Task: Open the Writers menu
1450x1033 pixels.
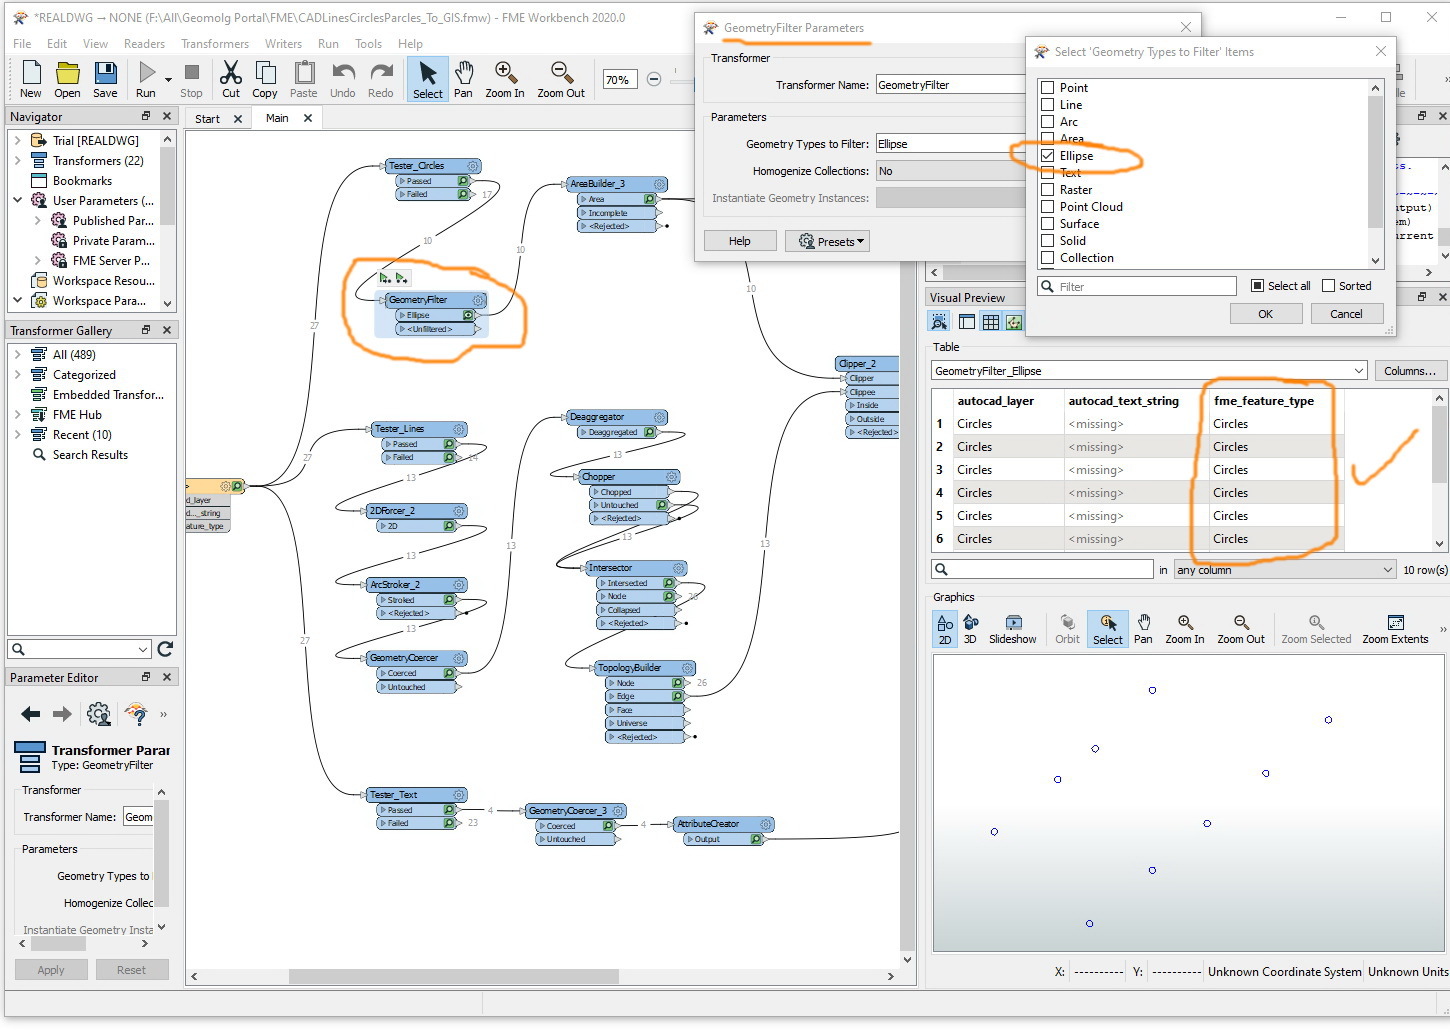Action: 283,44
